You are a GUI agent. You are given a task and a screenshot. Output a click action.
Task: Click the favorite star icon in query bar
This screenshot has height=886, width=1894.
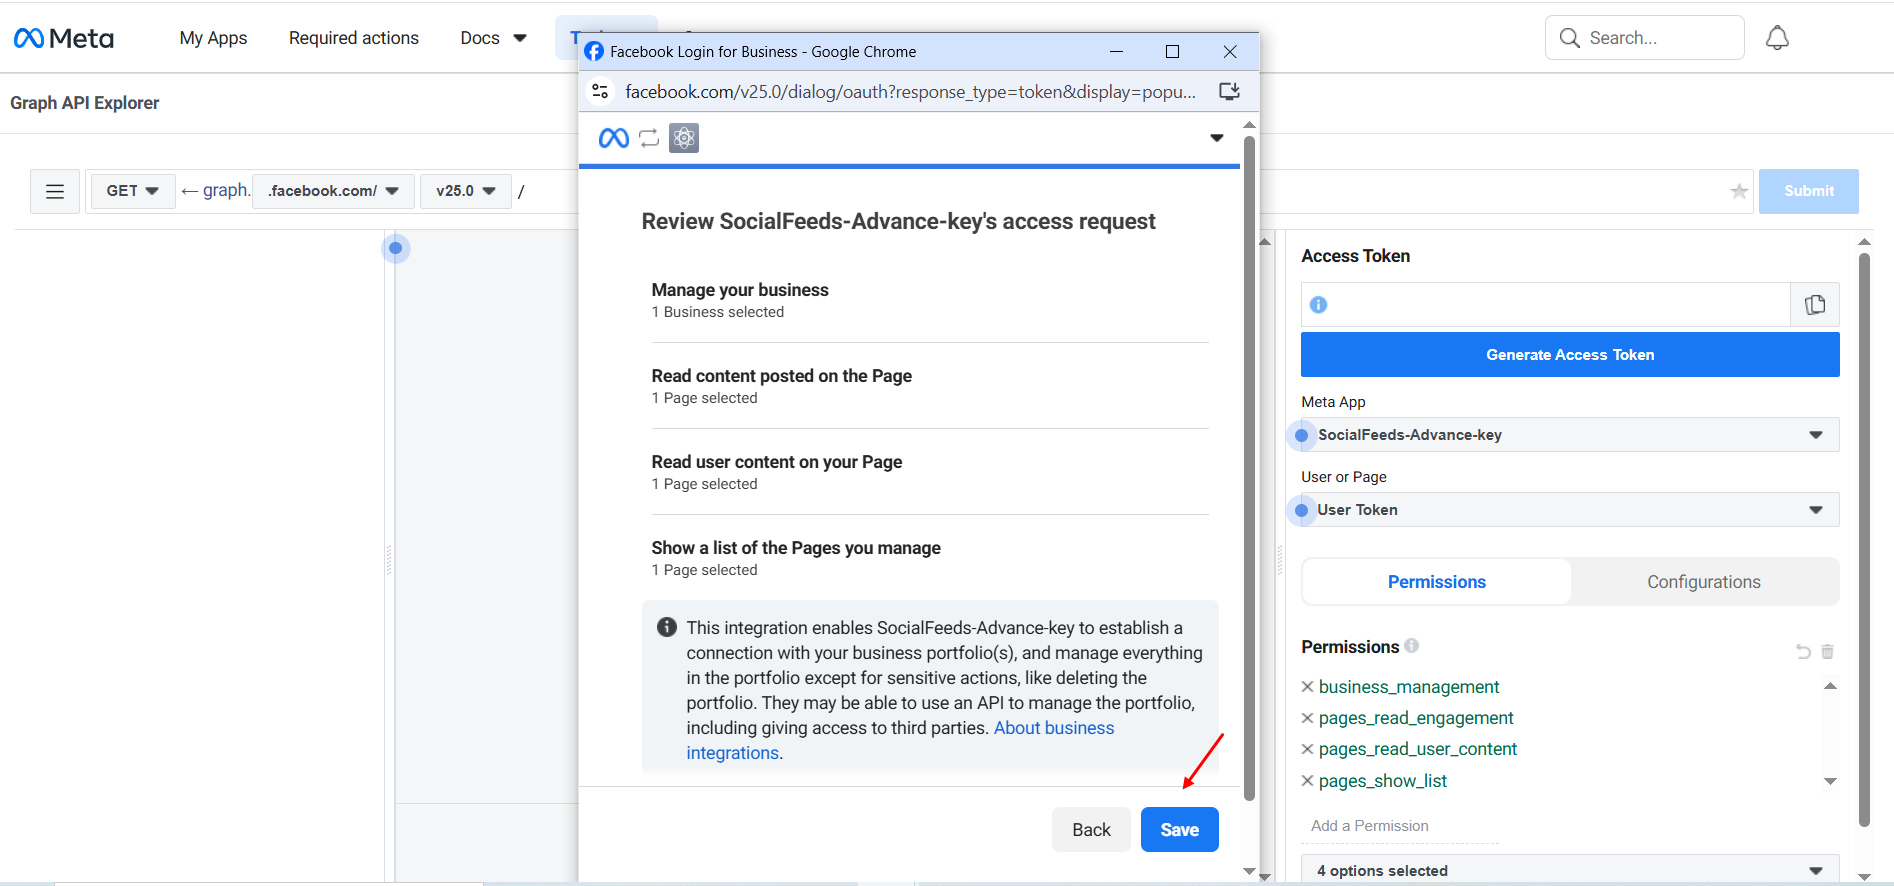tap(1739, 191)
